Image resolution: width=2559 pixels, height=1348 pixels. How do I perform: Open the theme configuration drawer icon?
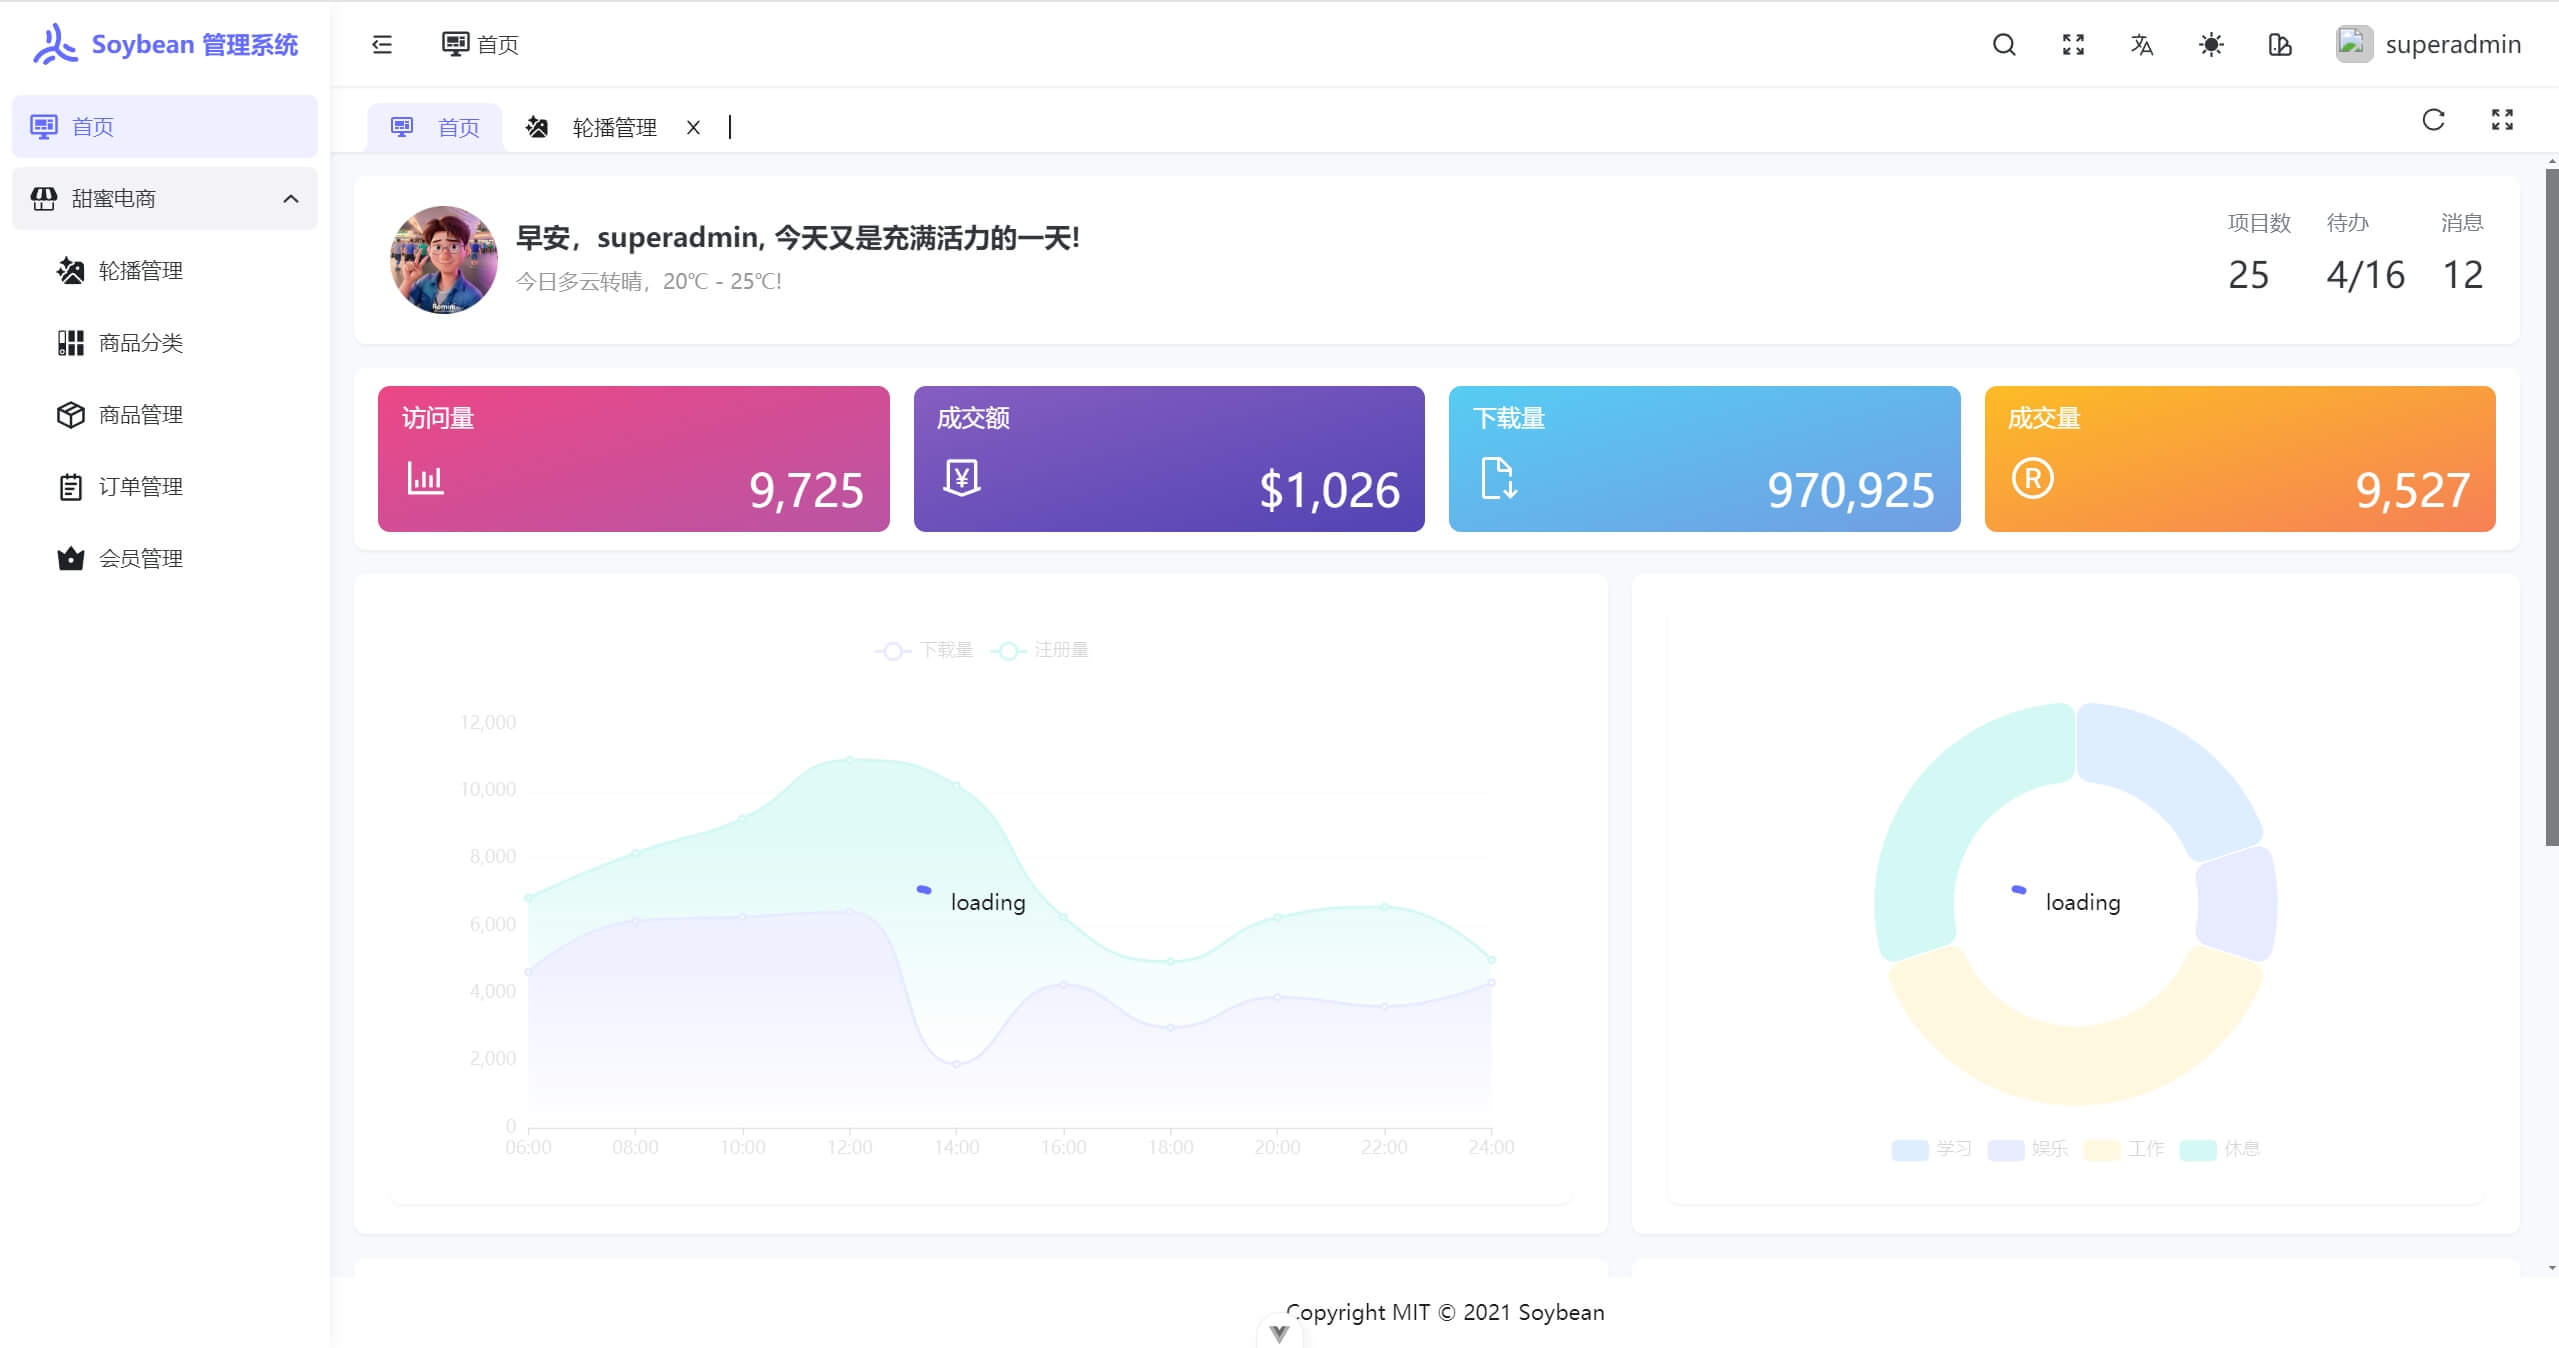point(2280,44)
